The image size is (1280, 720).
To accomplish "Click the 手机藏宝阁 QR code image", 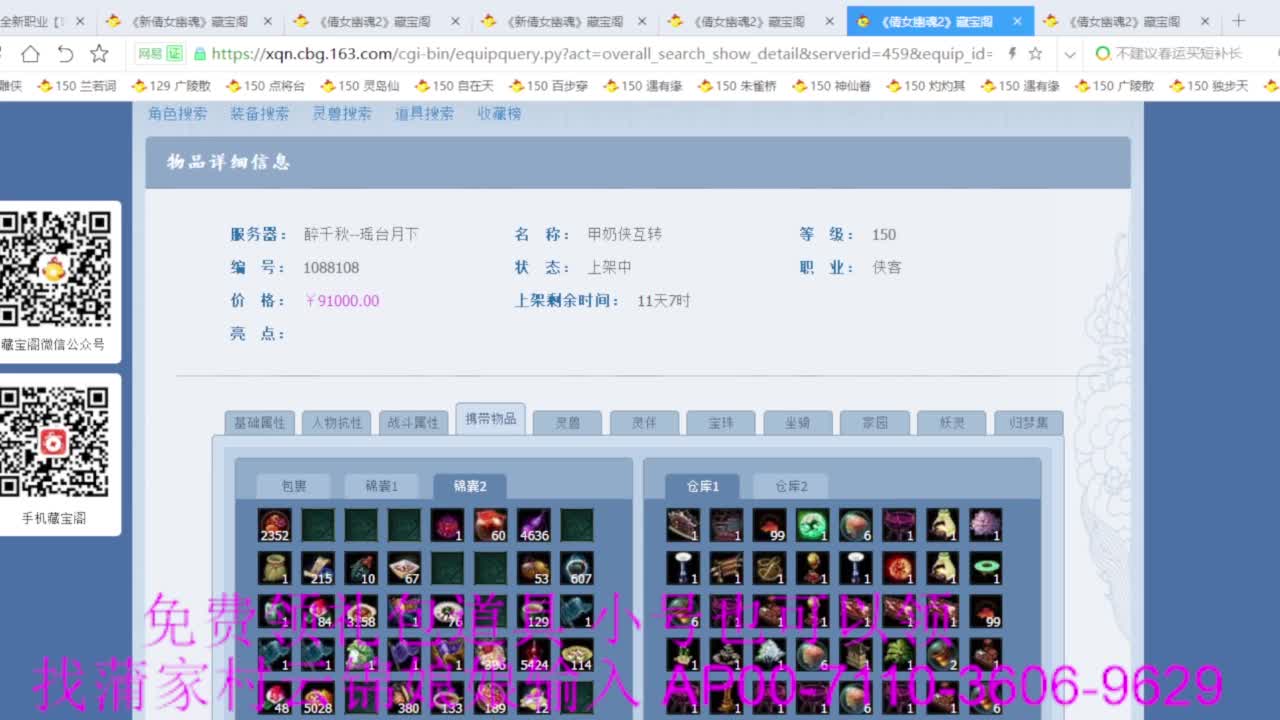I will point(54,442).
